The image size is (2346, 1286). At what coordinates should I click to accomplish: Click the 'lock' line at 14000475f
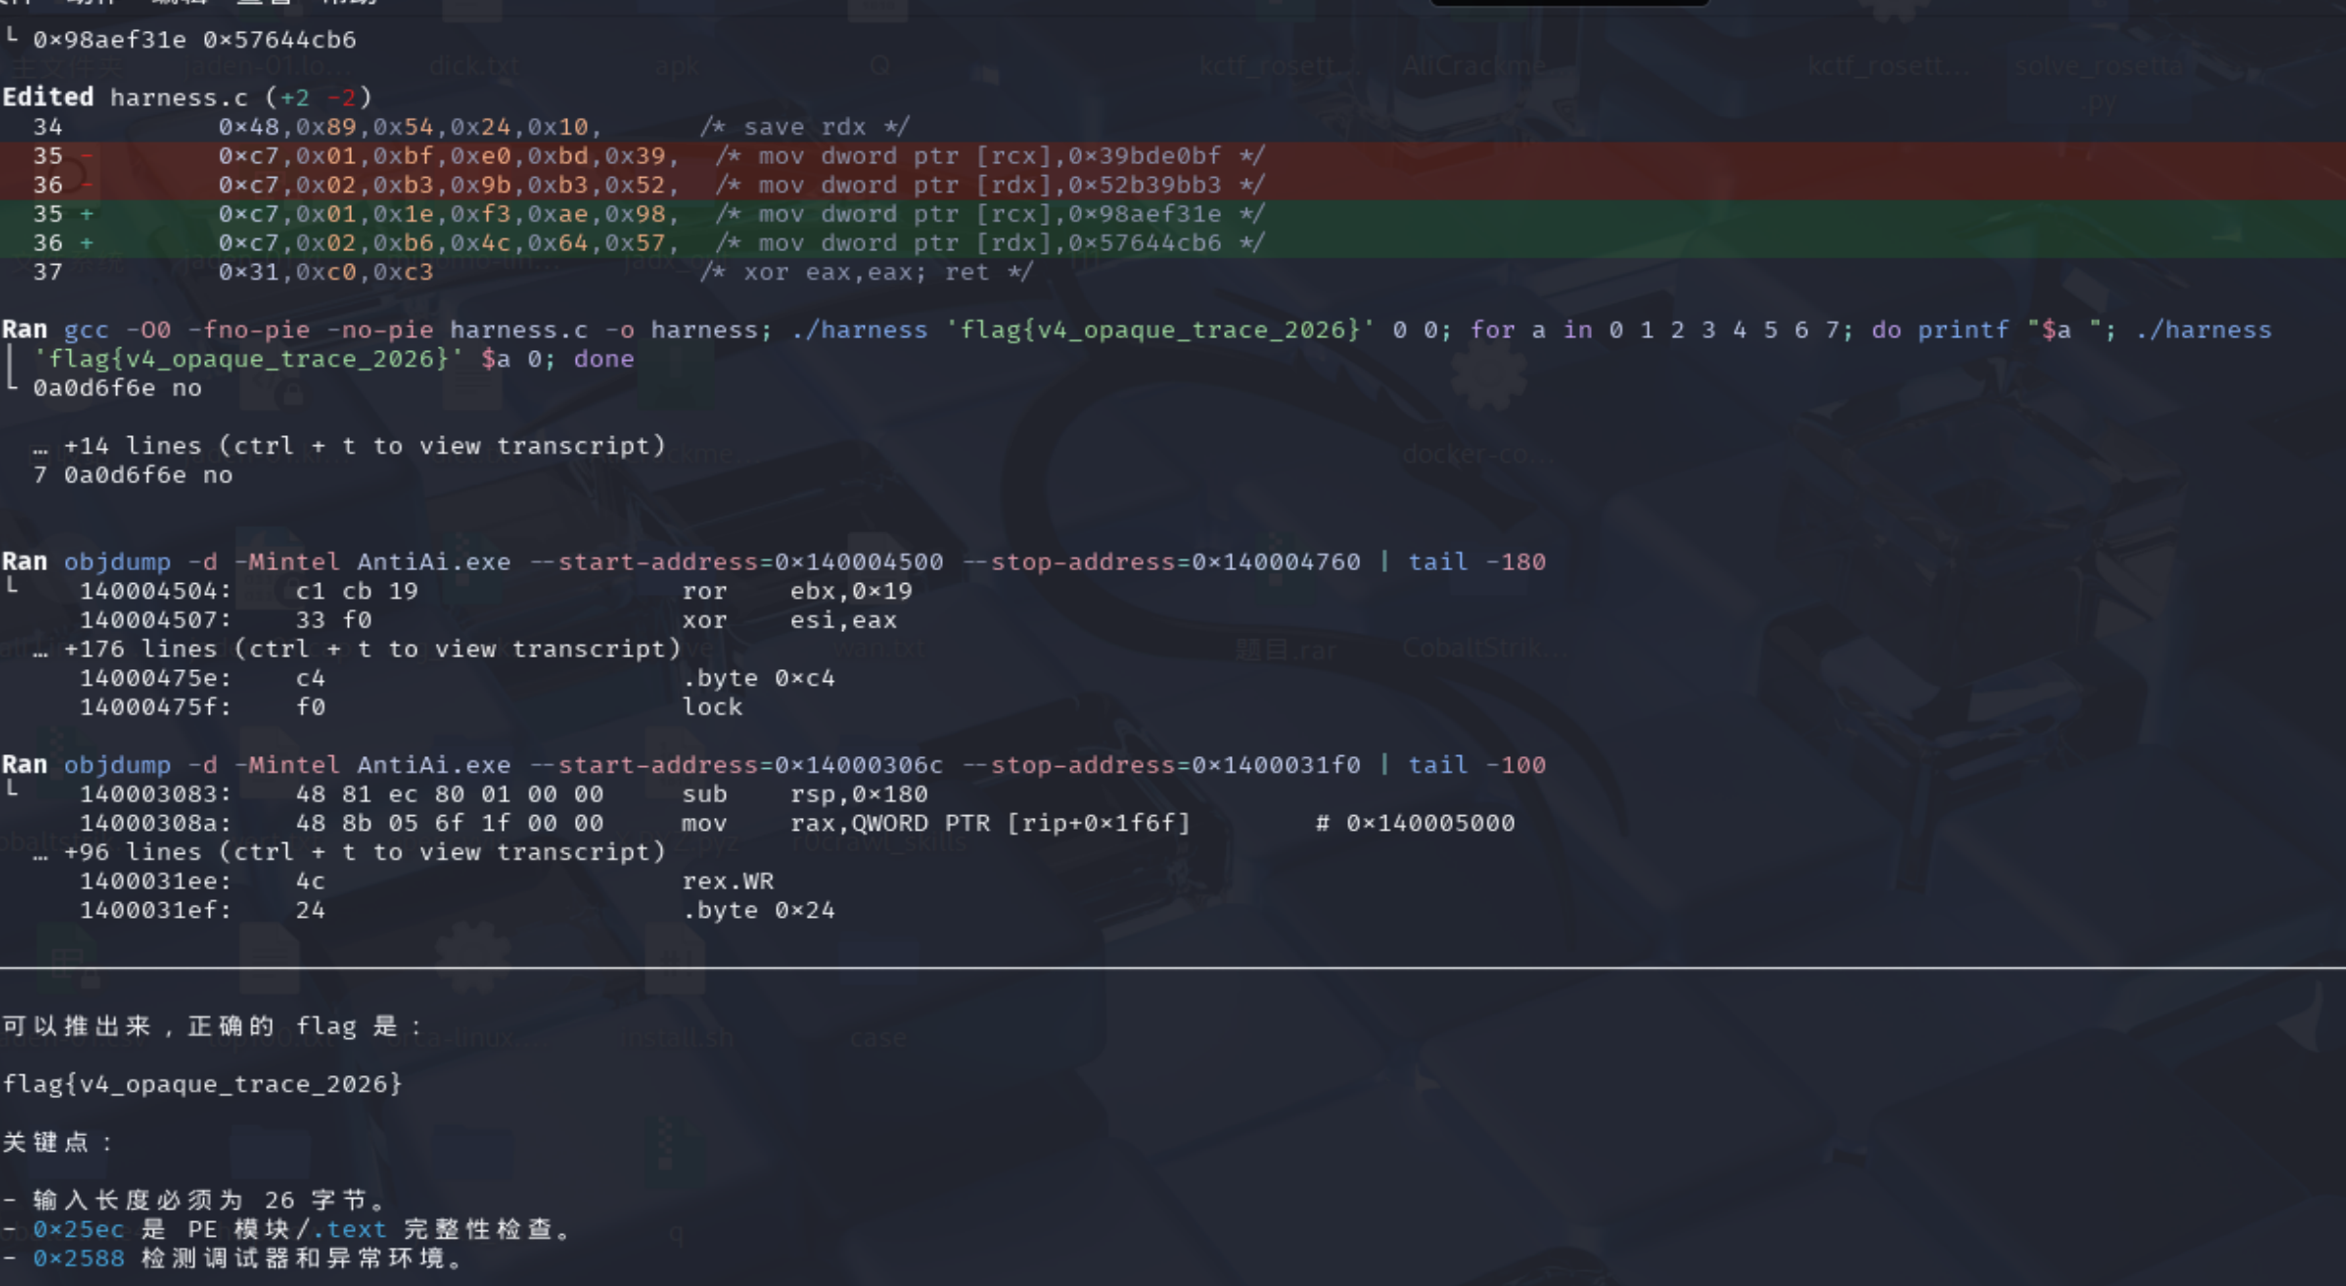coord(411,707)
